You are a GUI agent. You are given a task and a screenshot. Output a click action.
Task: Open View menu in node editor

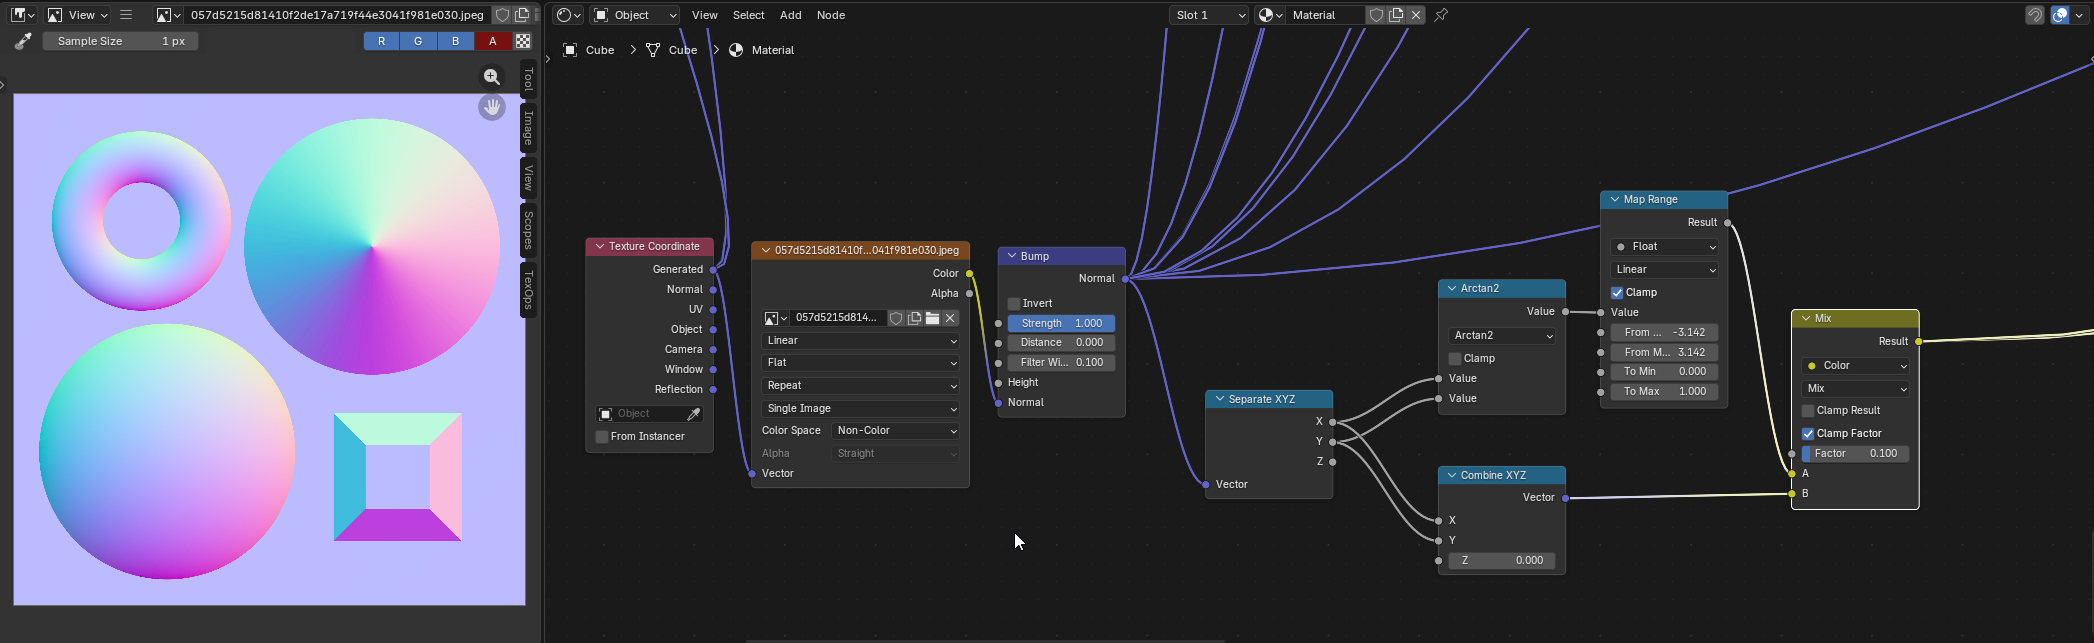[x=705, y=15]
